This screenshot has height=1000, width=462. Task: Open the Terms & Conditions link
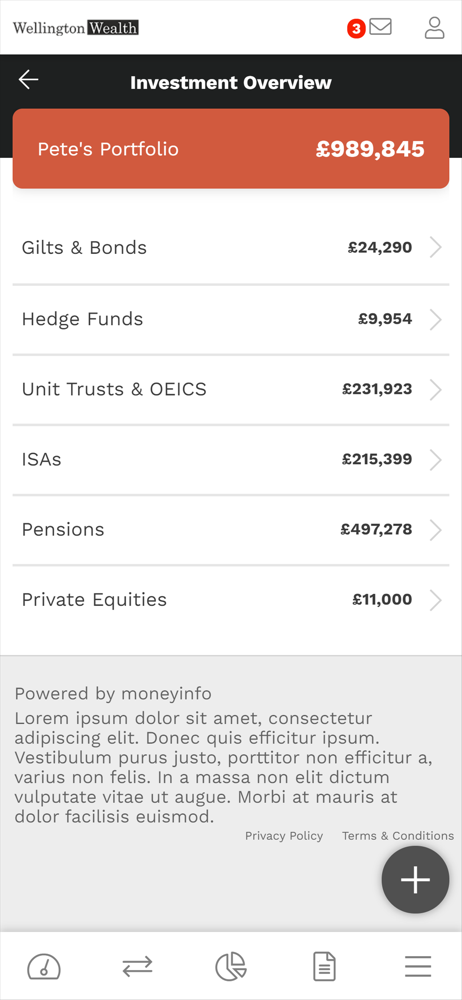pos(398,835)
